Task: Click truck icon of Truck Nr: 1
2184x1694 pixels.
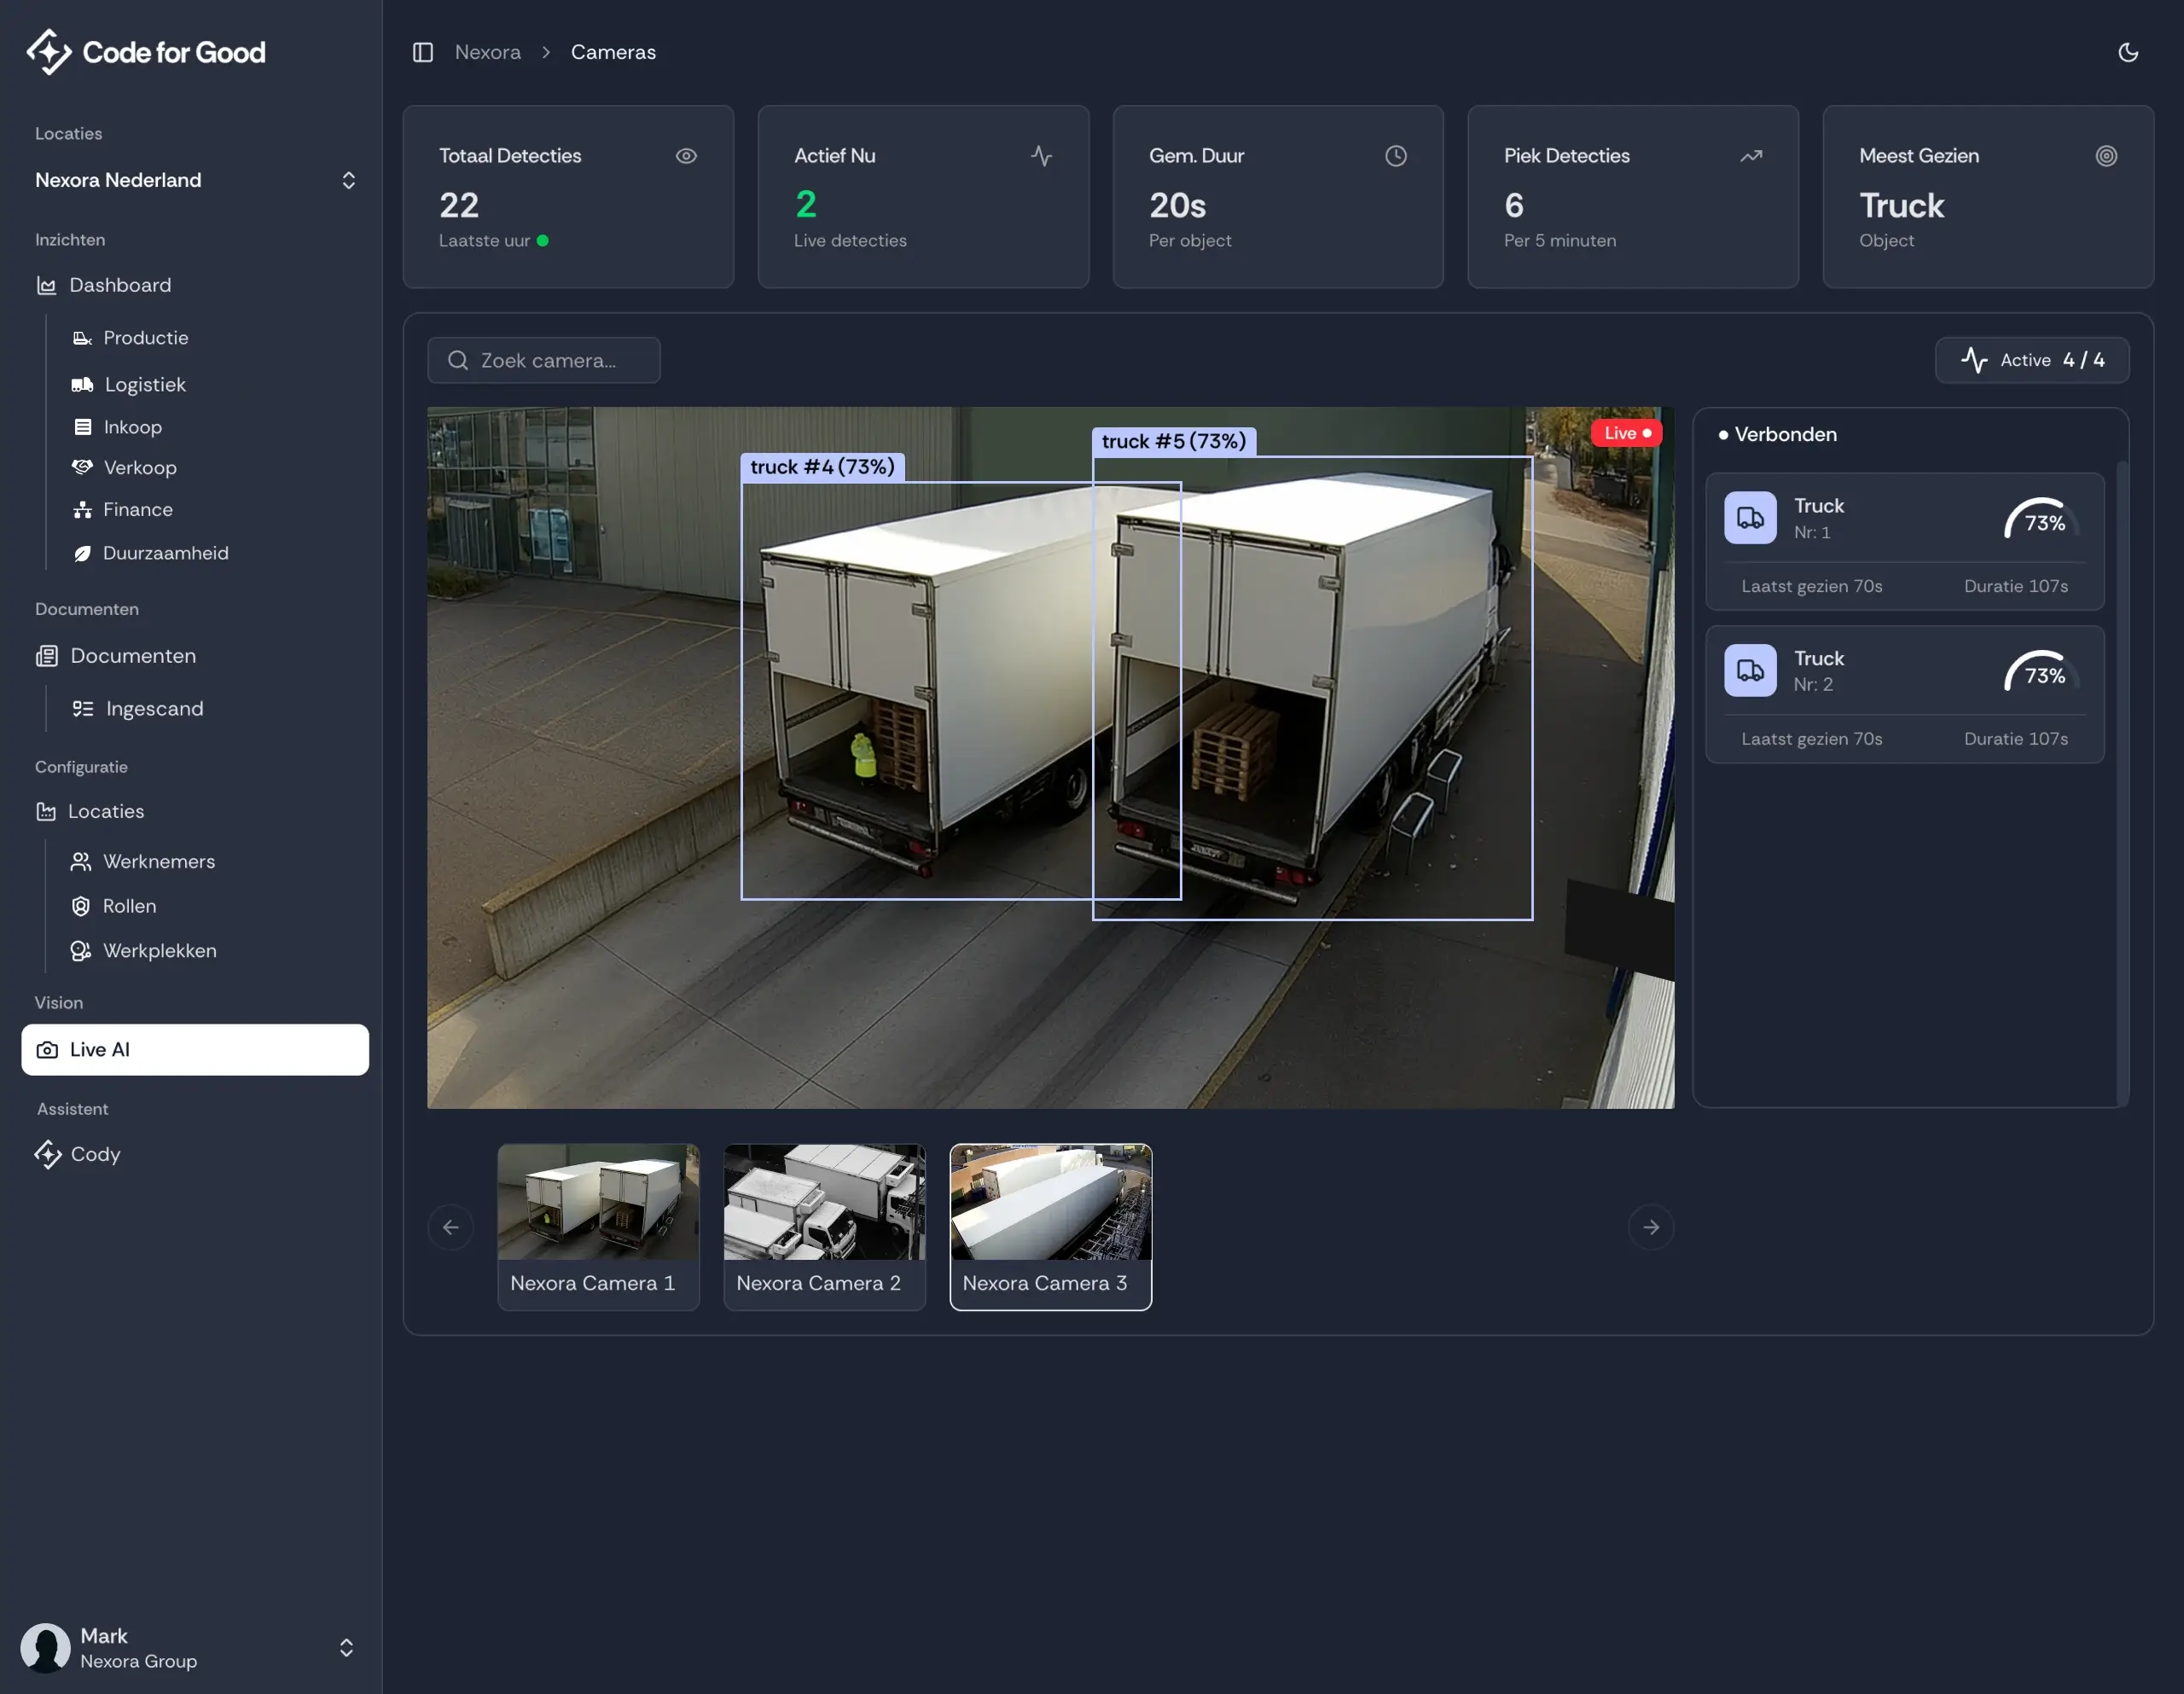Action: tap(1750, 518)
